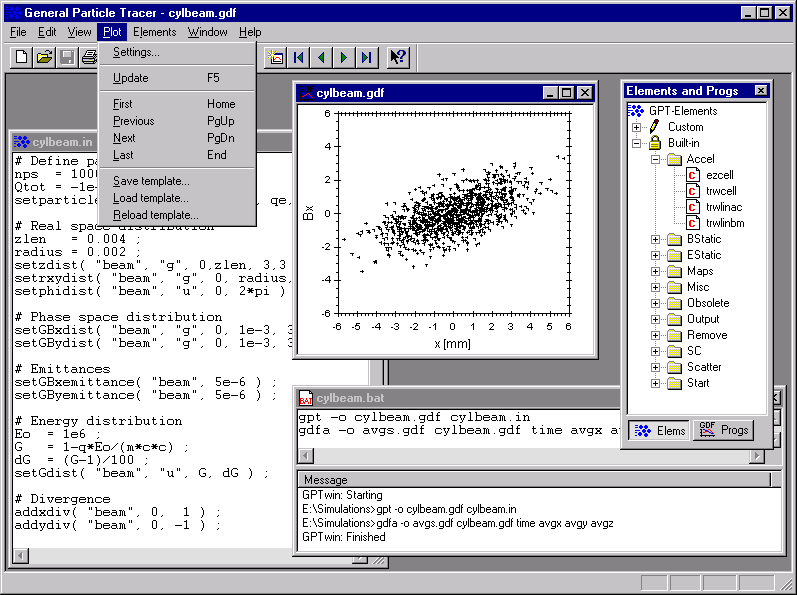Collapse the Accel folder node

656,159
